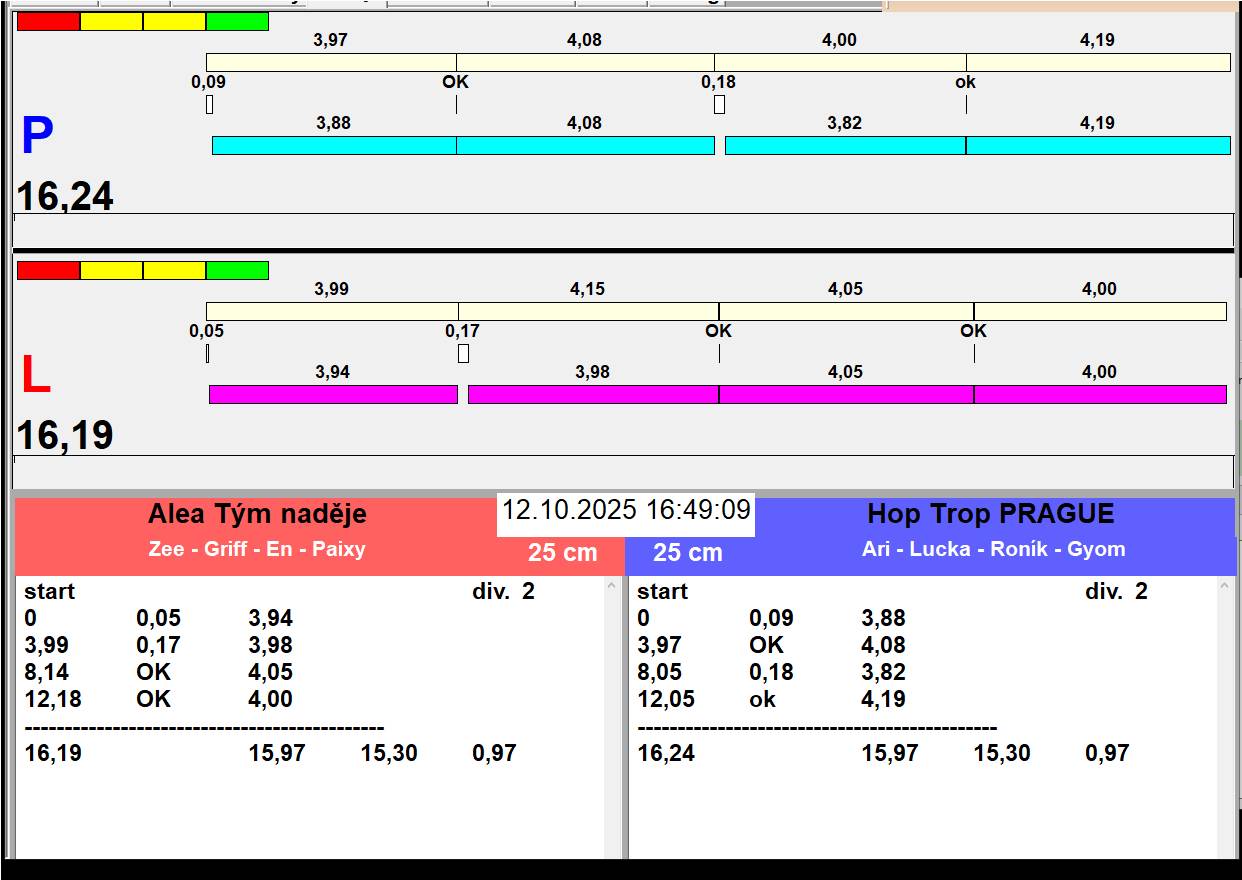Viewport: 1242px width, 880px height.
Task: Click the second yellow light in lane L
Action: pos(174,271)
